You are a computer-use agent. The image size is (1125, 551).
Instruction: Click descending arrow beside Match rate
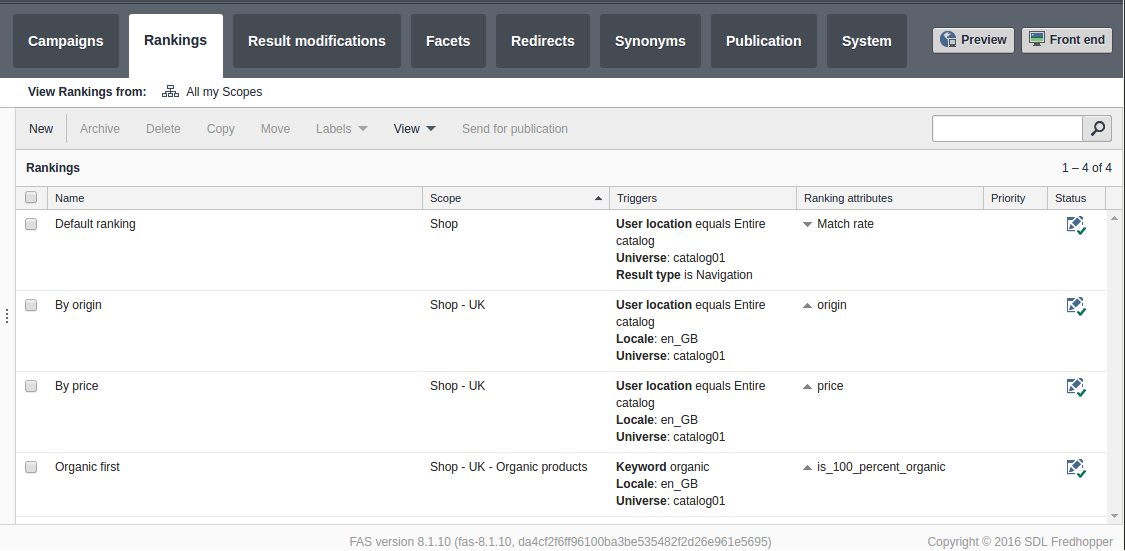point(807,225)
